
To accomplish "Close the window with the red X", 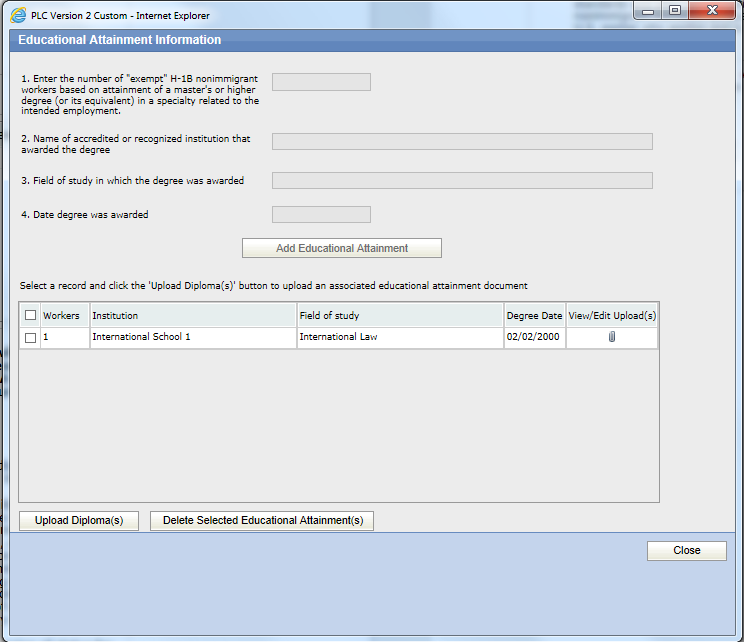I will tap(712, 11).
